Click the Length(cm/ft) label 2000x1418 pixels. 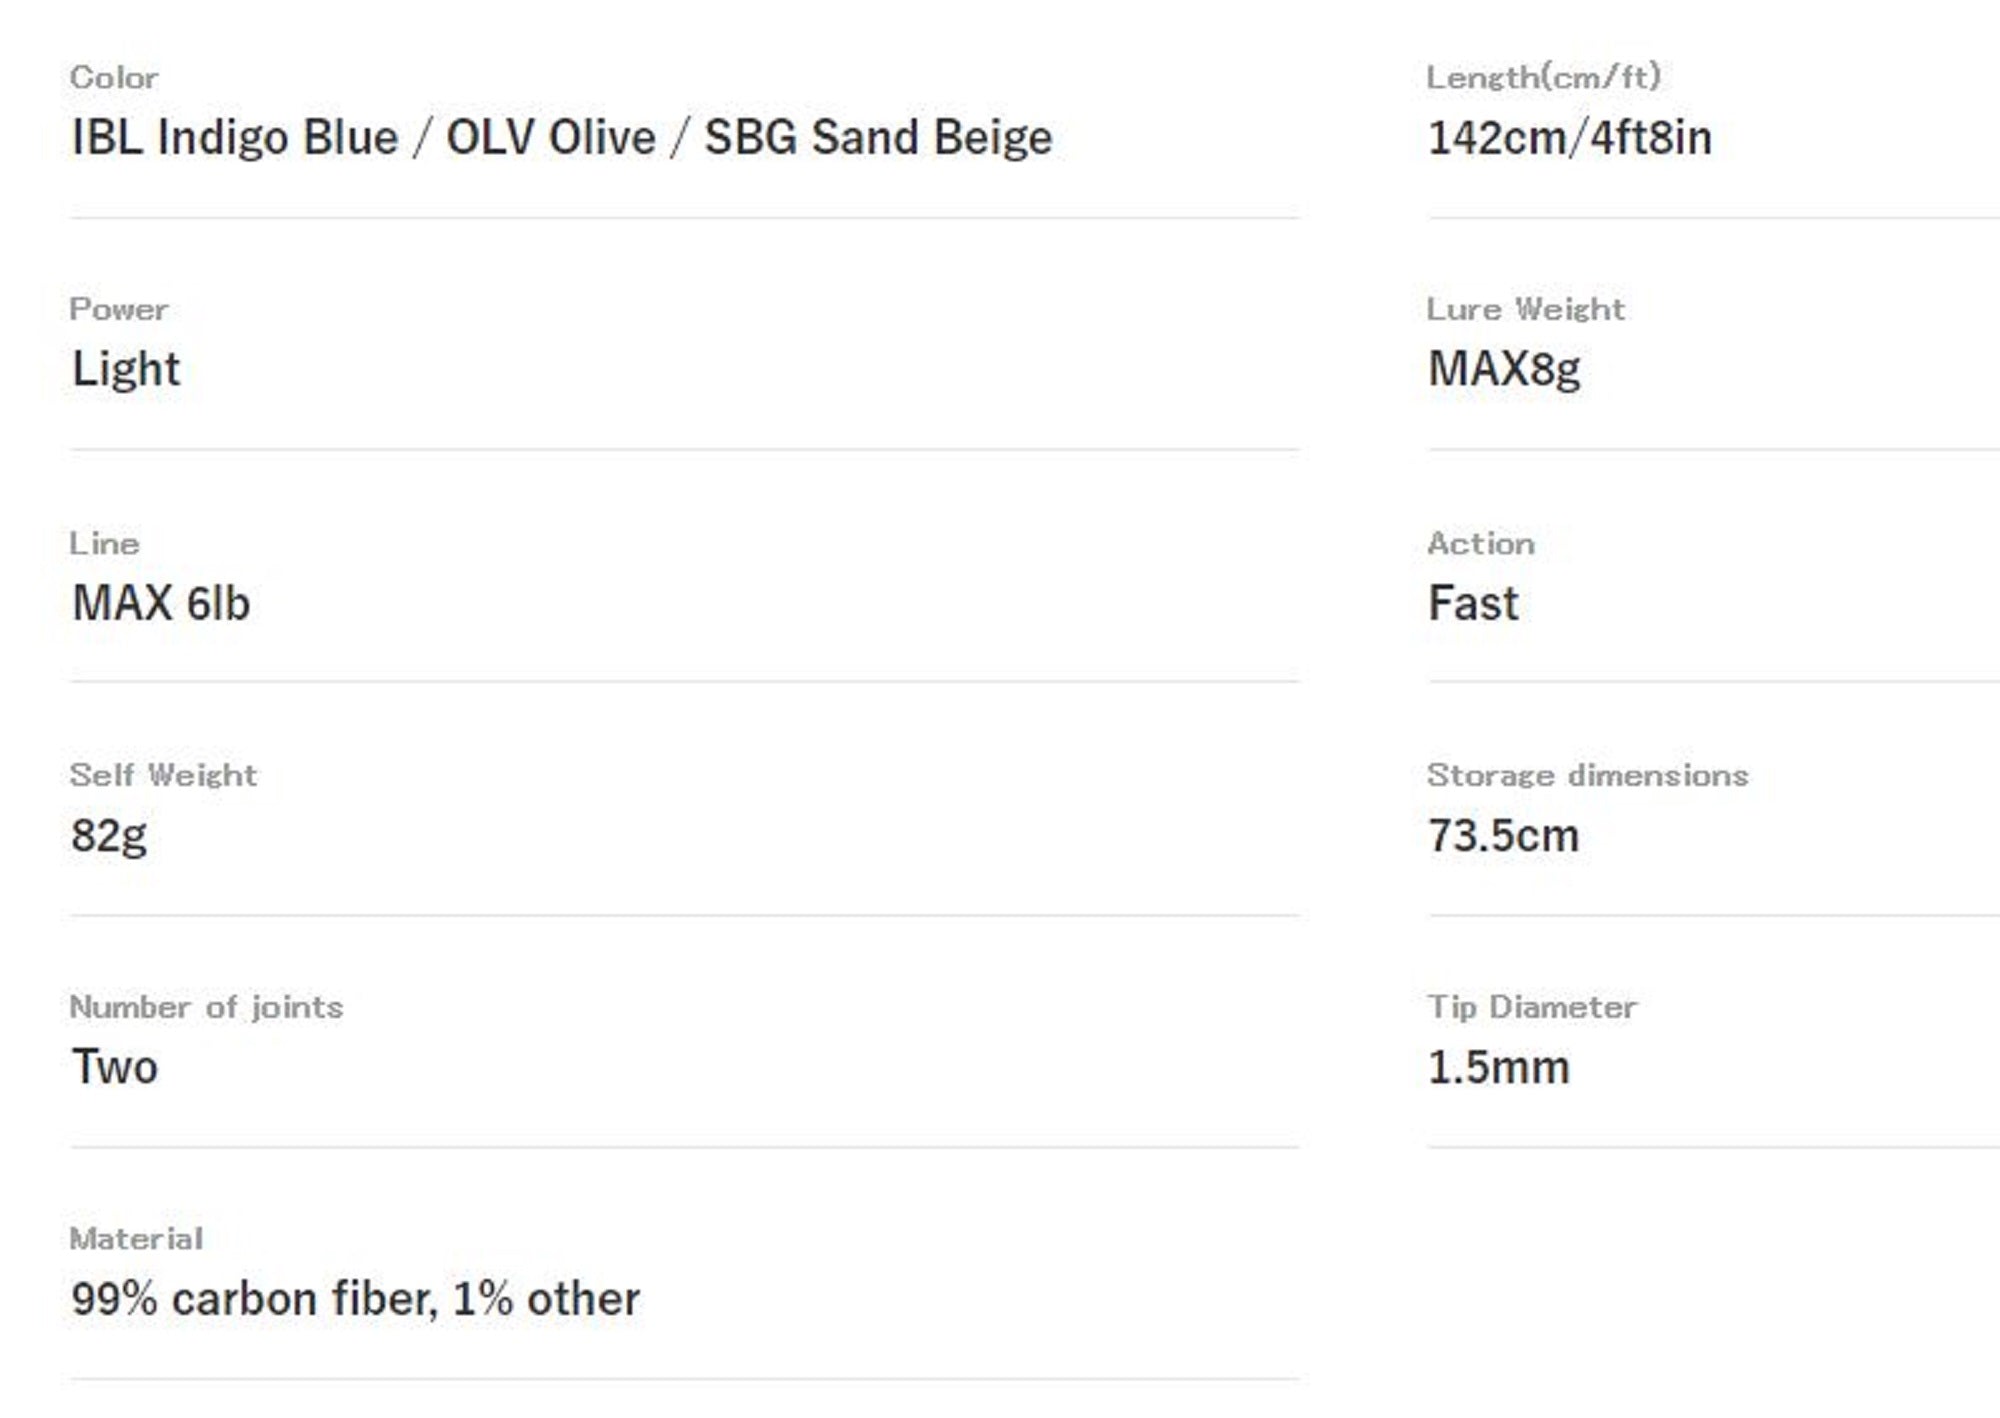(x=1543, y=77)
